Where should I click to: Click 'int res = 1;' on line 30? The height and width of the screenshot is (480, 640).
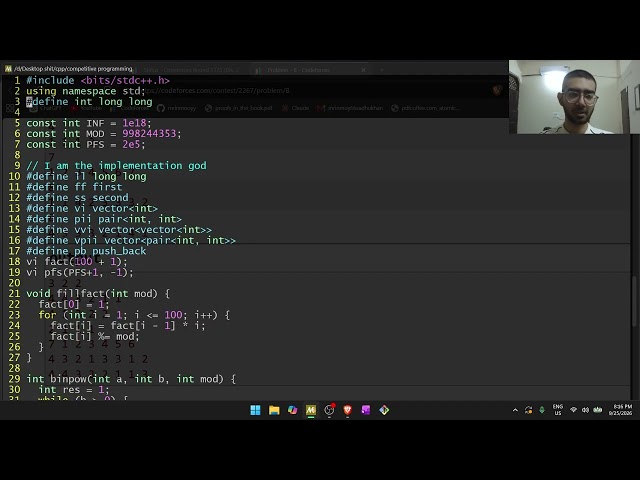coord(74,390)
